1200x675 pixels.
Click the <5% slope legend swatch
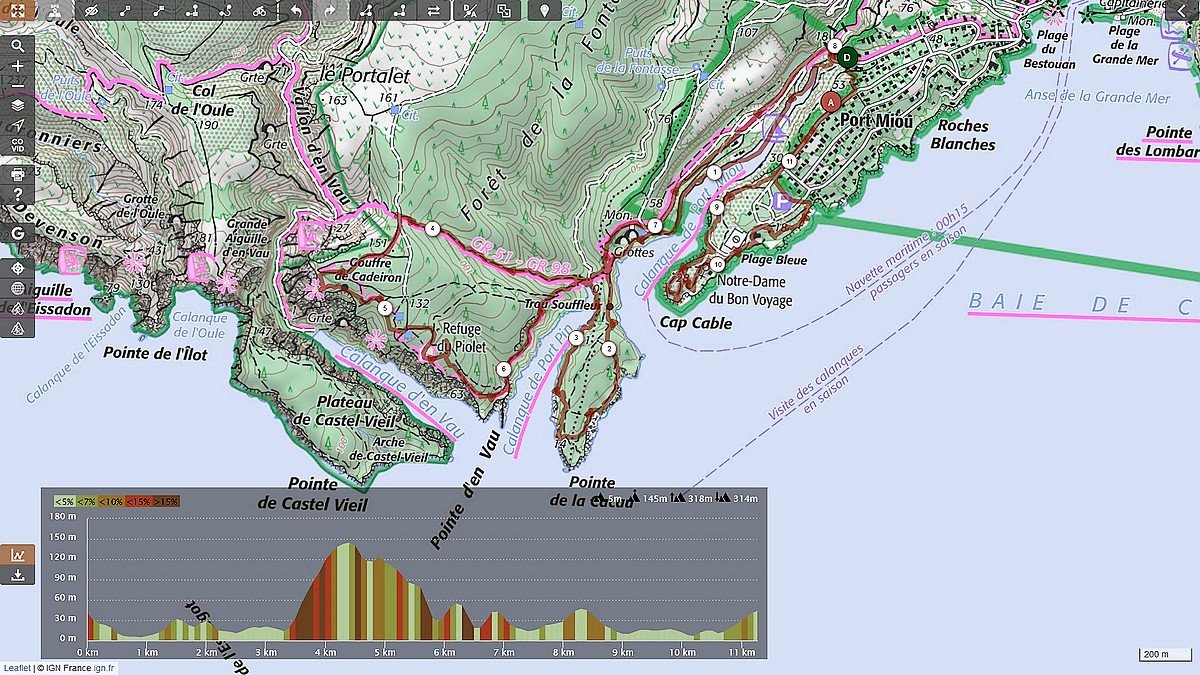click(64, 501)
